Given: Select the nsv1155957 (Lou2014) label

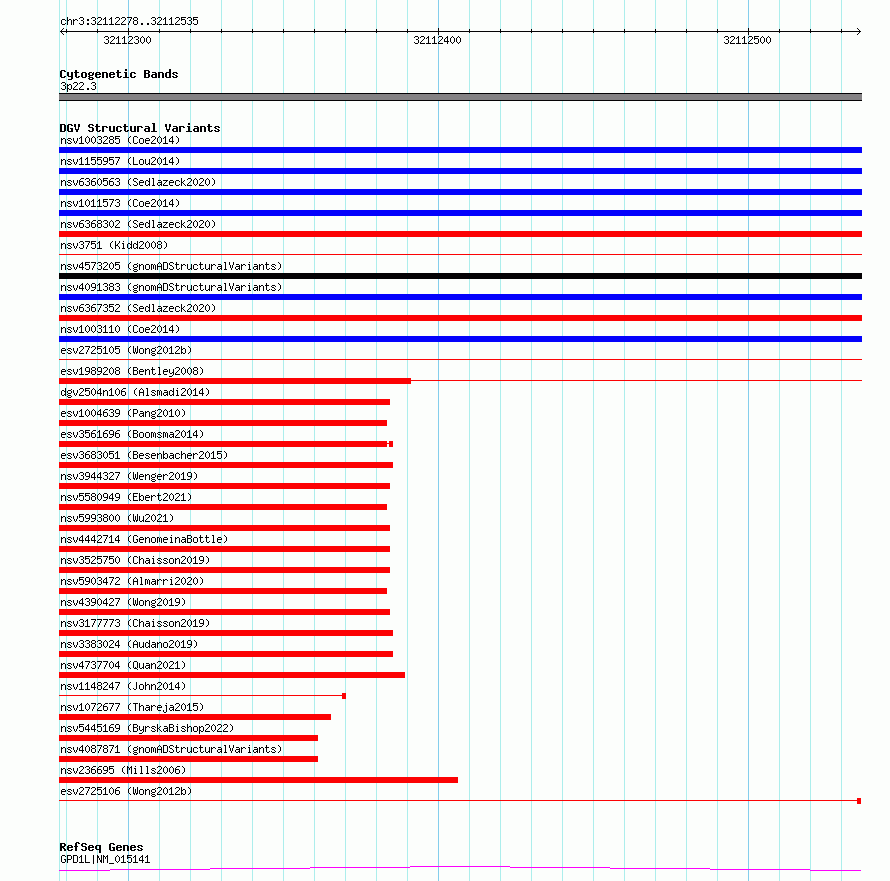Looking at the screenshot, I should pos(120,161).
